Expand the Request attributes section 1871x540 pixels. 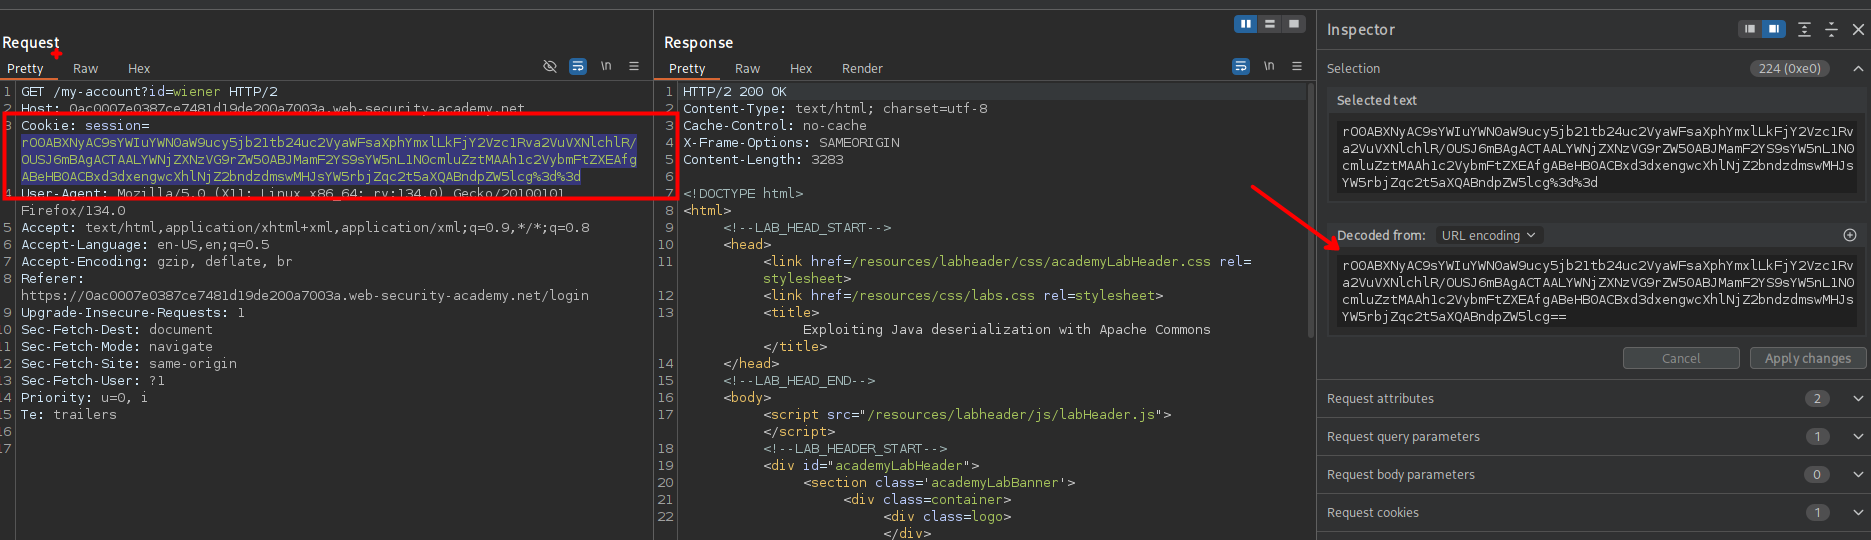coord(1857,398)
